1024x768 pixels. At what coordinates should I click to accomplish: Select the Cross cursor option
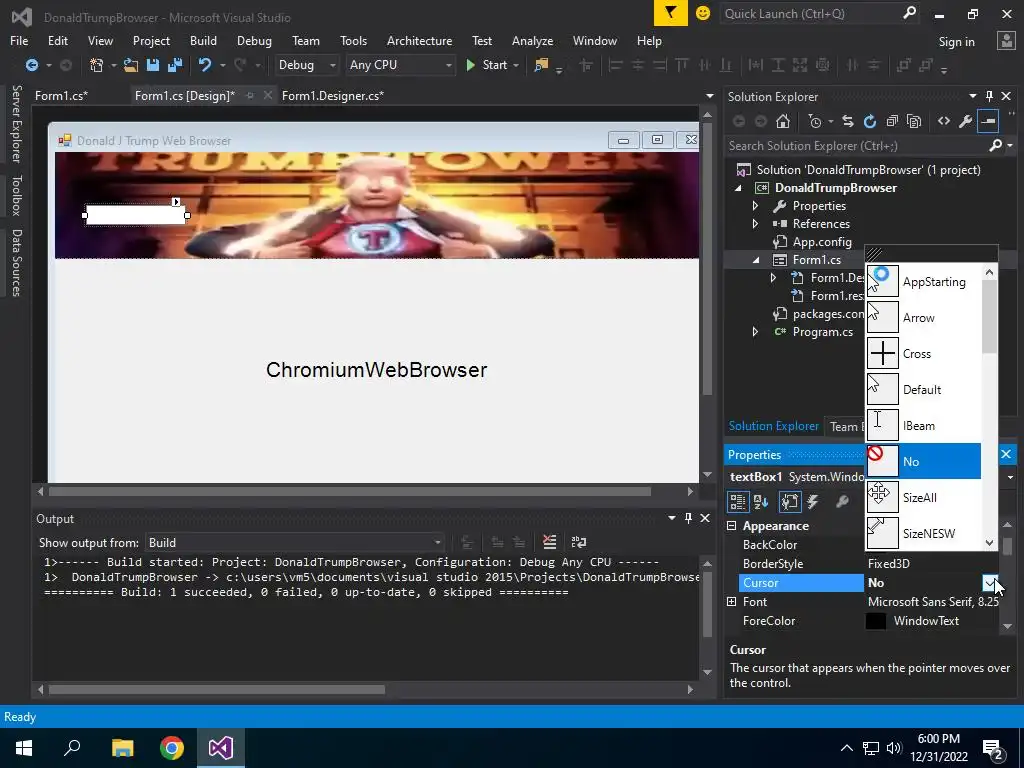tap(923, 353)
